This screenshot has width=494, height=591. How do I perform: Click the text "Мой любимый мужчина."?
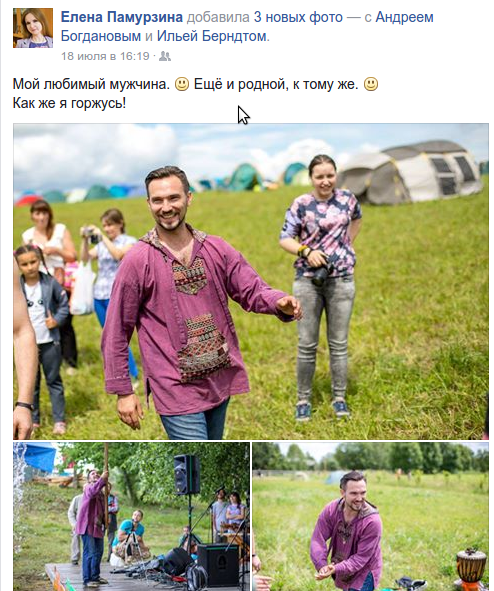click(91, 84)
